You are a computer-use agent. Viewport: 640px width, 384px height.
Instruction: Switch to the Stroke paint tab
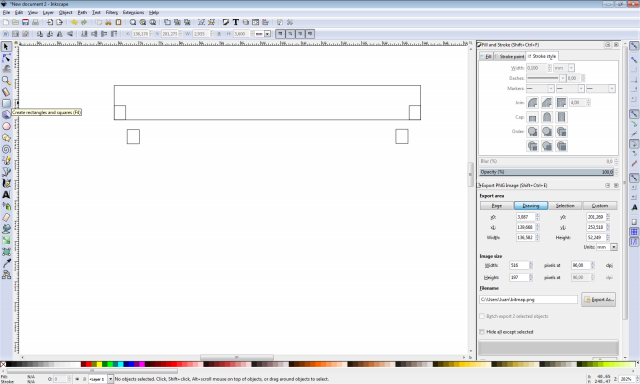[x=510, y=56]
